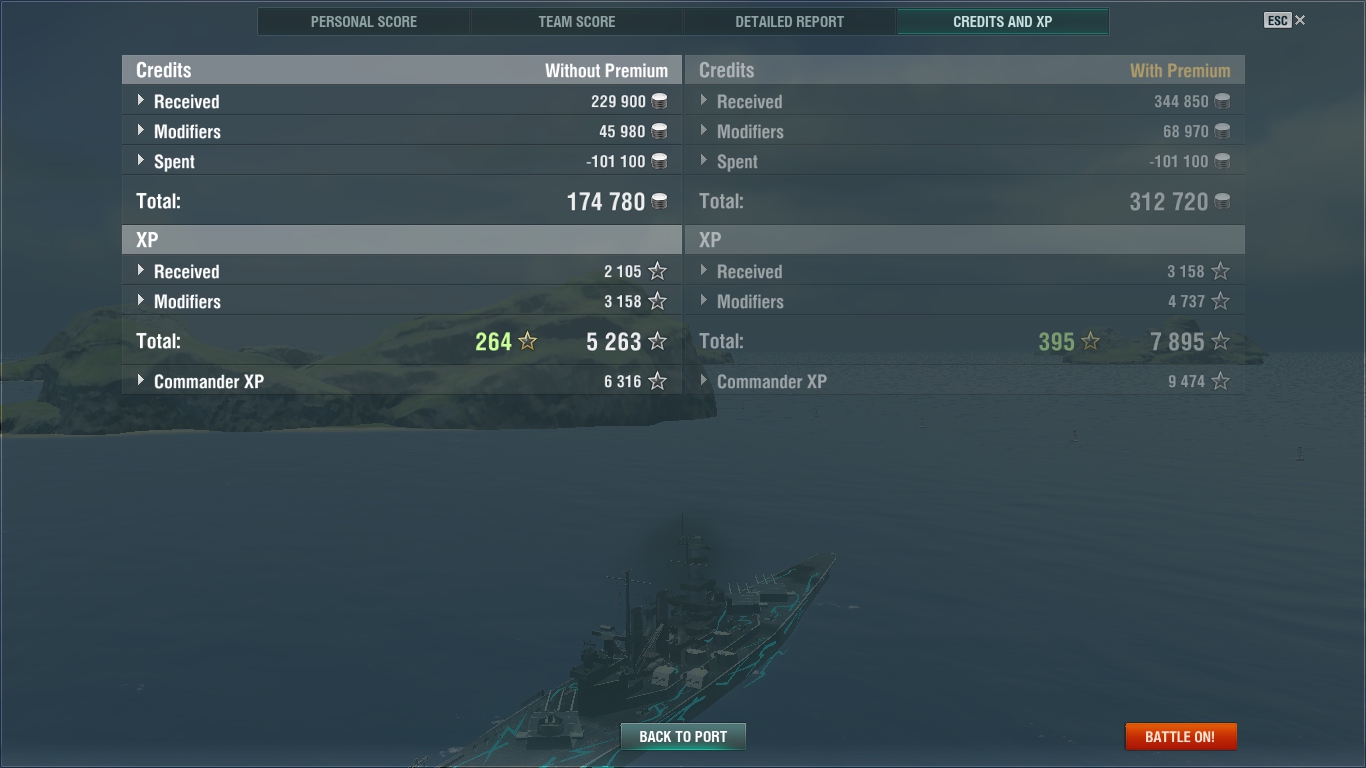This screenshot has height=768, width=1366.
Task: Click the coin icon next to 174 780 total
Action: tap(659, 201)
